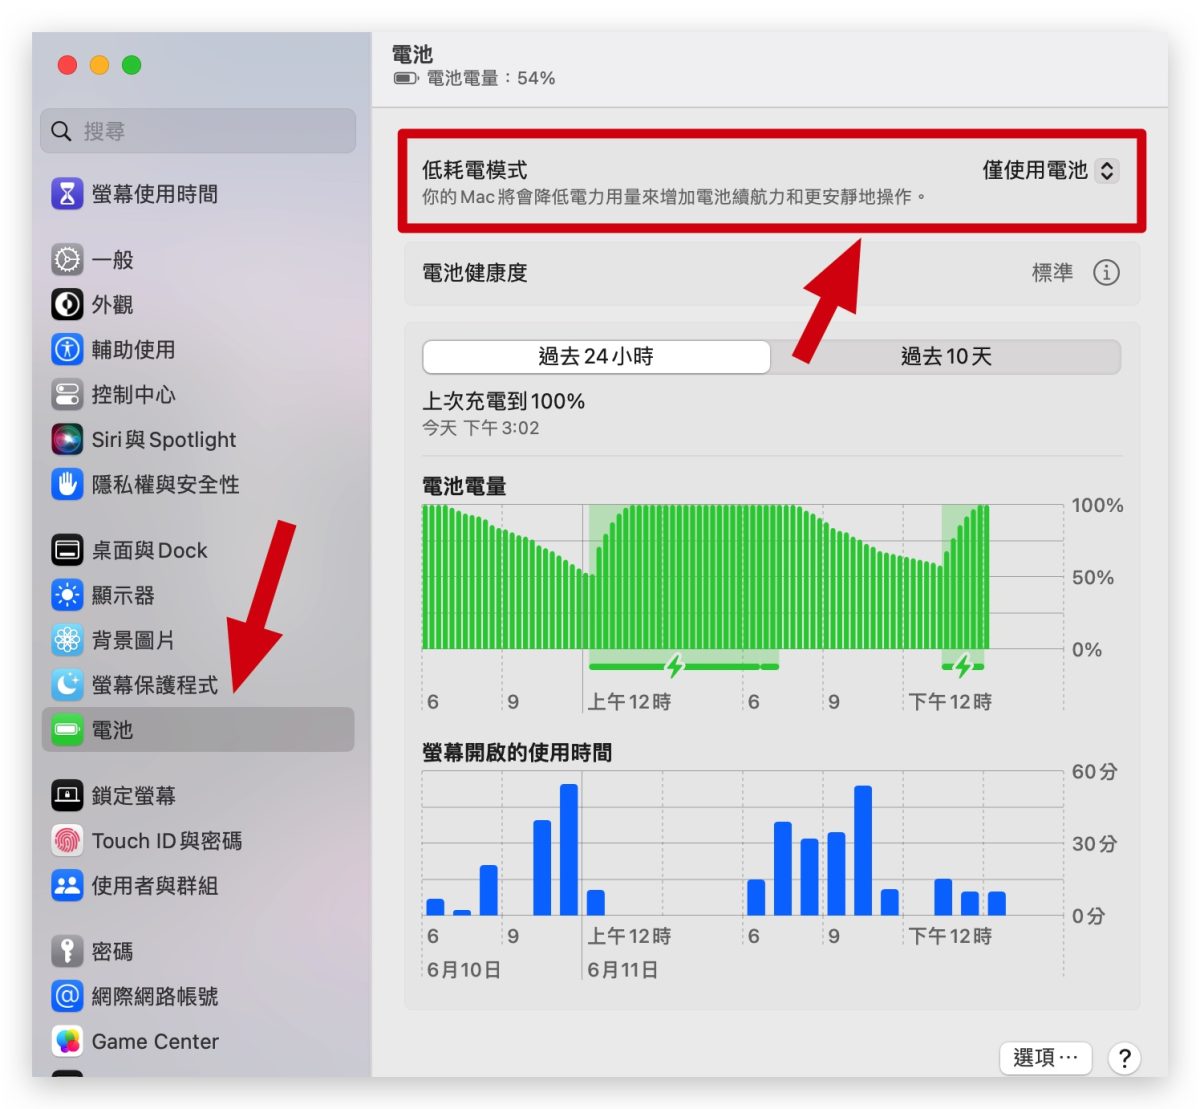Click the Screen Saver (螢幕保護程式) moon icon
Viewport: 1200px width, 1109px height.
[67, 685]
